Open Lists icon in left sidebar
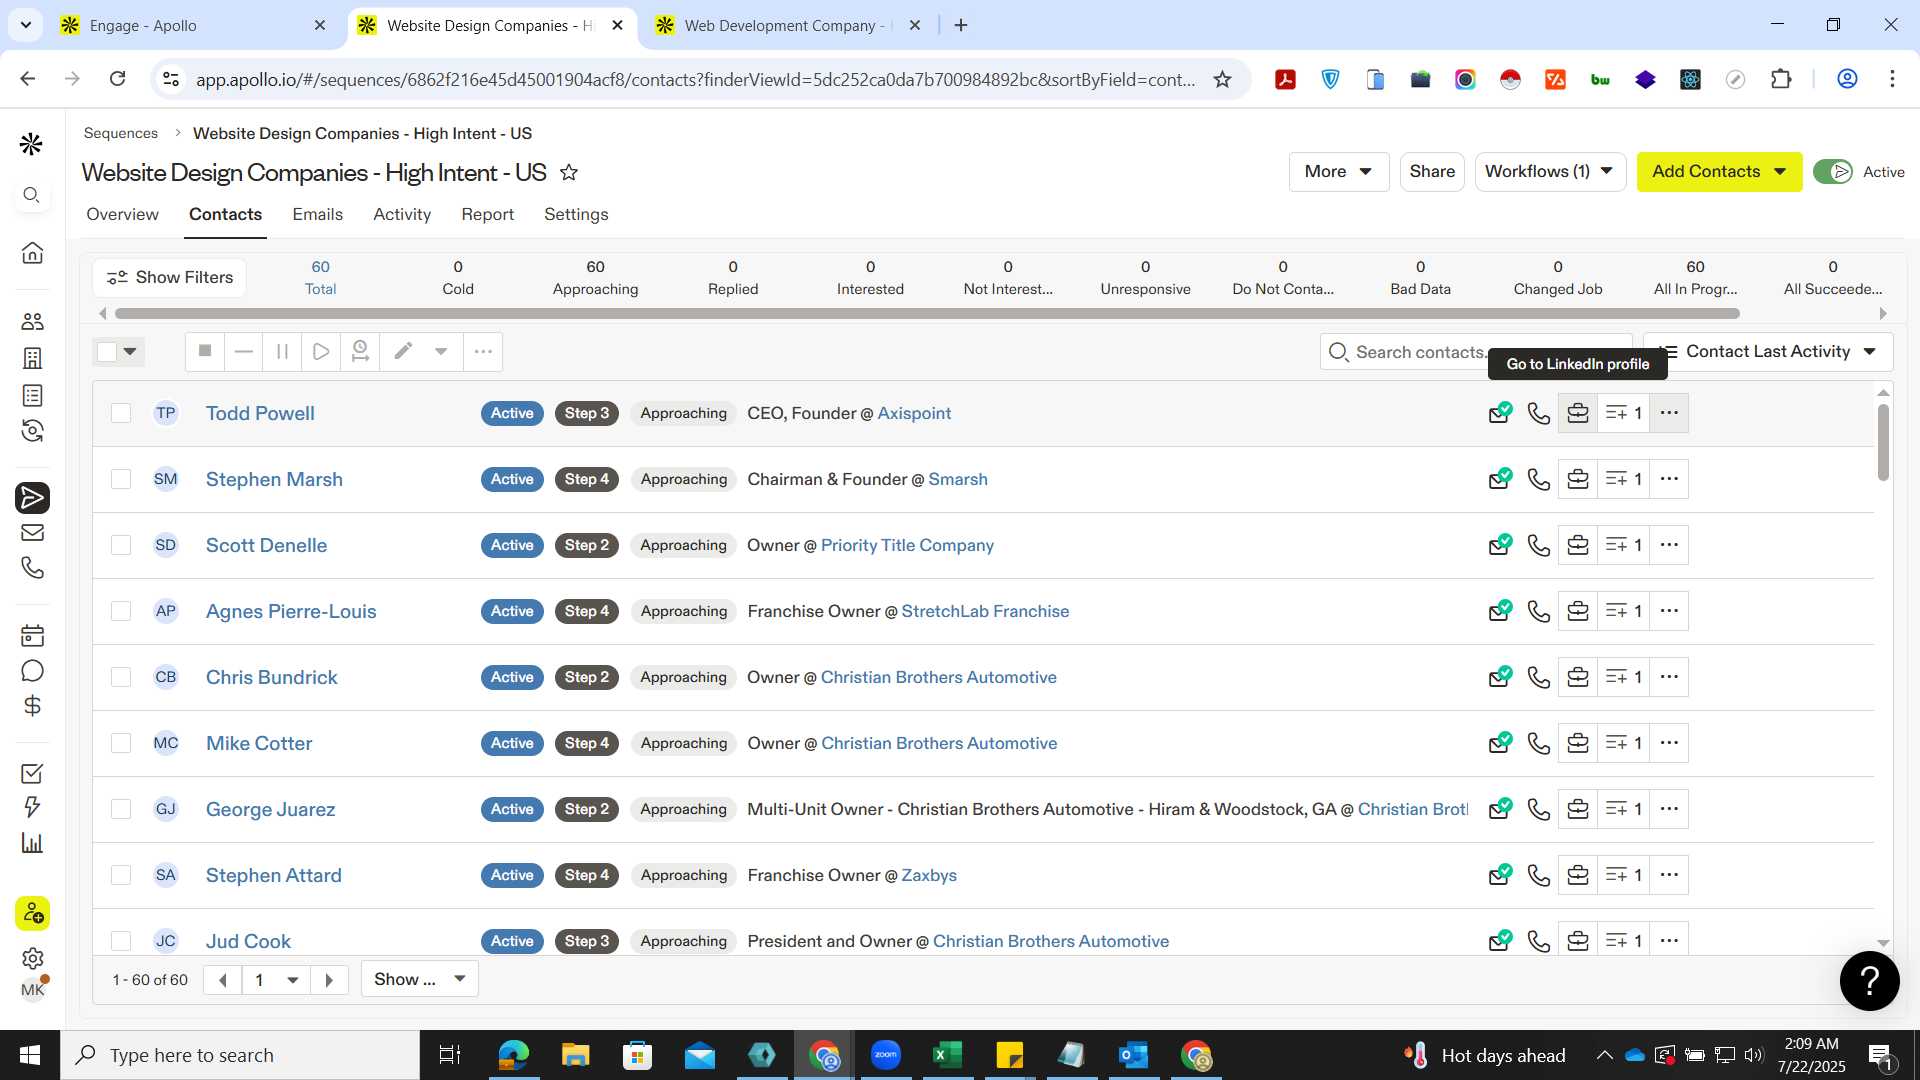Viewport: 1920px width, 1080px height. click(x=32, y=395)
